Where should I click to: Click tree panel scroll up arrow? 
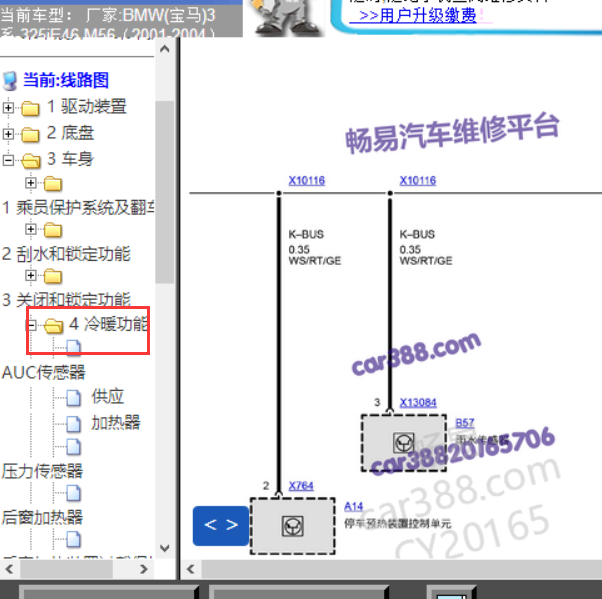pyautogui.click(x=165, y=49)
